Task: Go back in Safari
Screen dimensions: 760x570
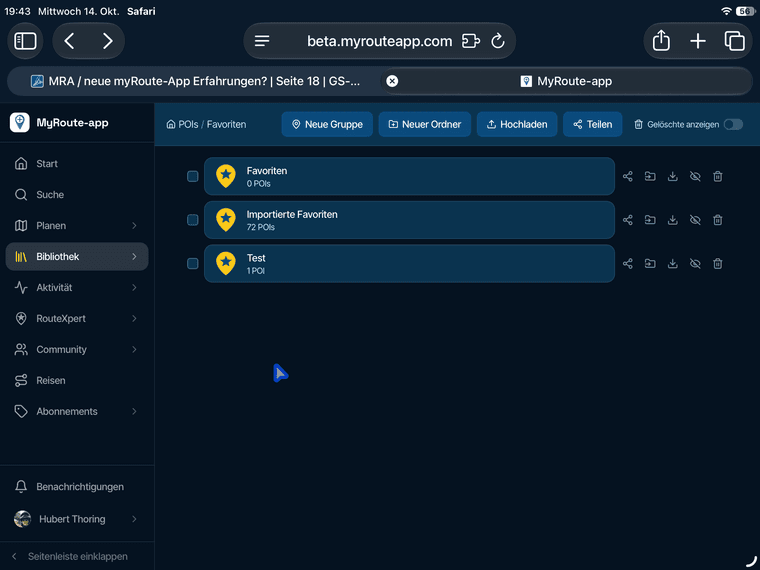Action: point(69,41)
